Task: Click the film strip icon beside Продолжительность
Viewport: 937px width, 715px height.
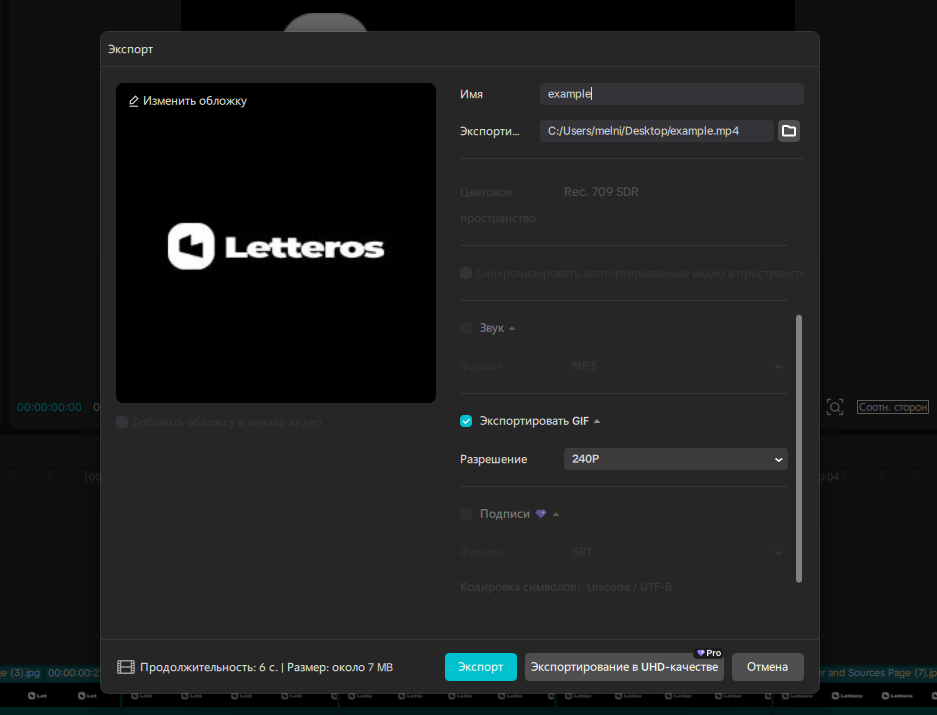Action: click(x=126, y=667)
